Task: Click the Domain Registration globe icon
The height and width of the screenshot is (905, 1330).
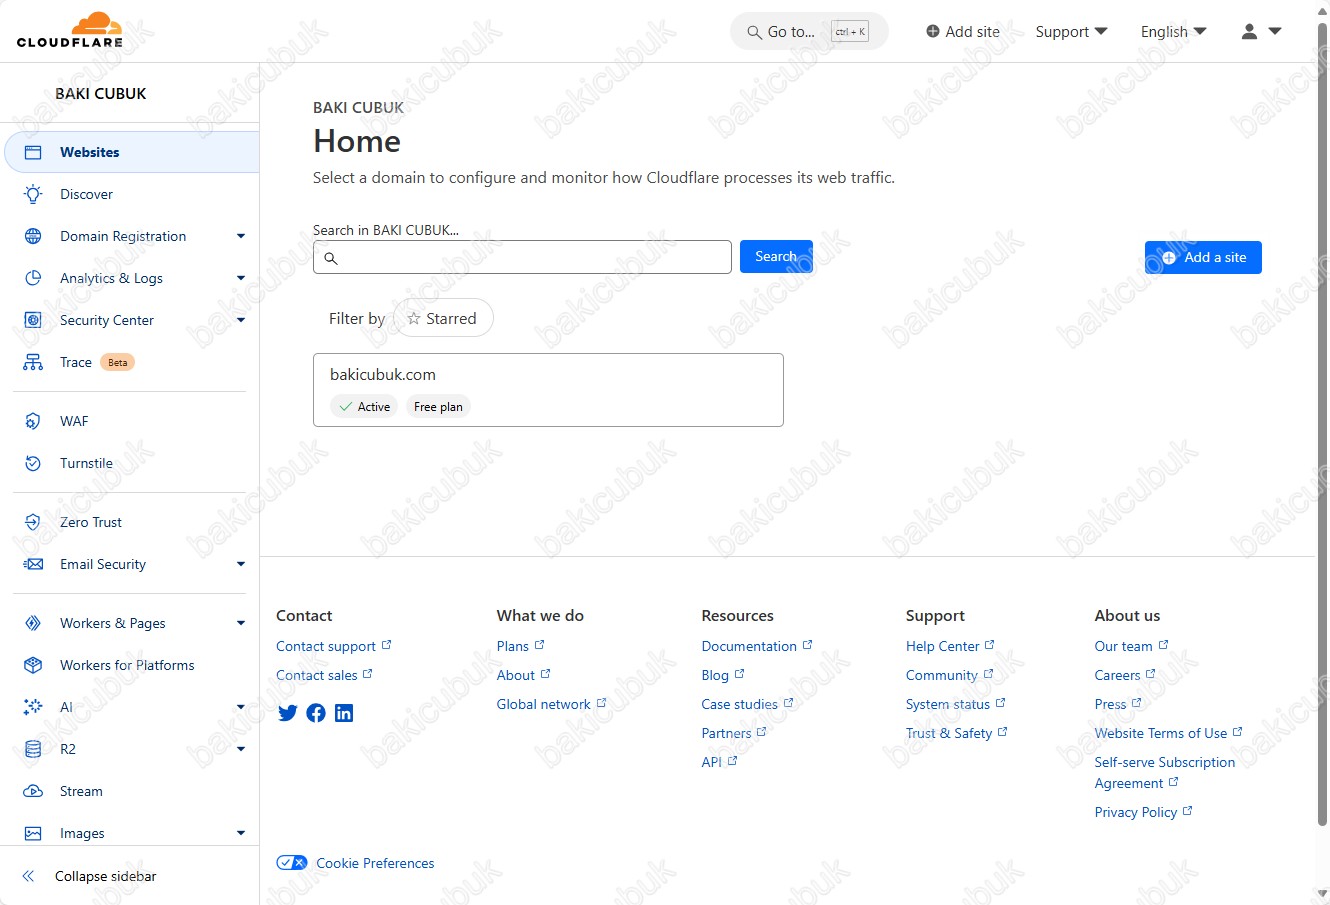Action: click(33, 236)
